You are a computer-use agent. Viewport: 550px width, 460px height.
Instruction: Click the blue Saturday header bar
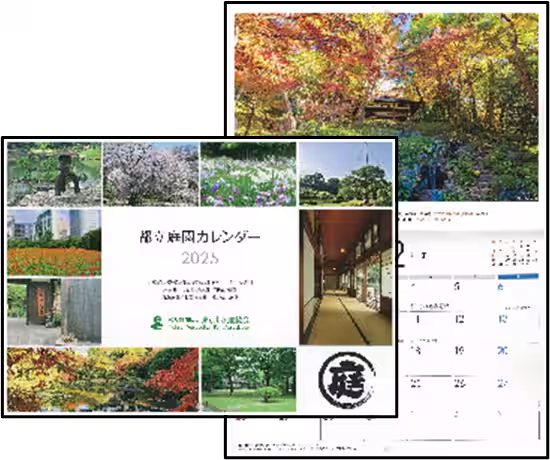click(x=518, y=276)
